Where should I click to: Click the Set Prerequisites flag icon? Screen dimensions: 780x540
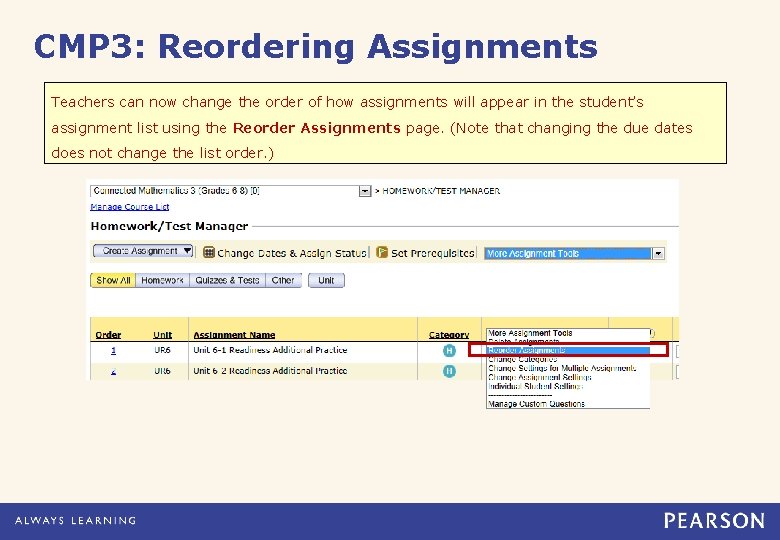tap(382, 253)
